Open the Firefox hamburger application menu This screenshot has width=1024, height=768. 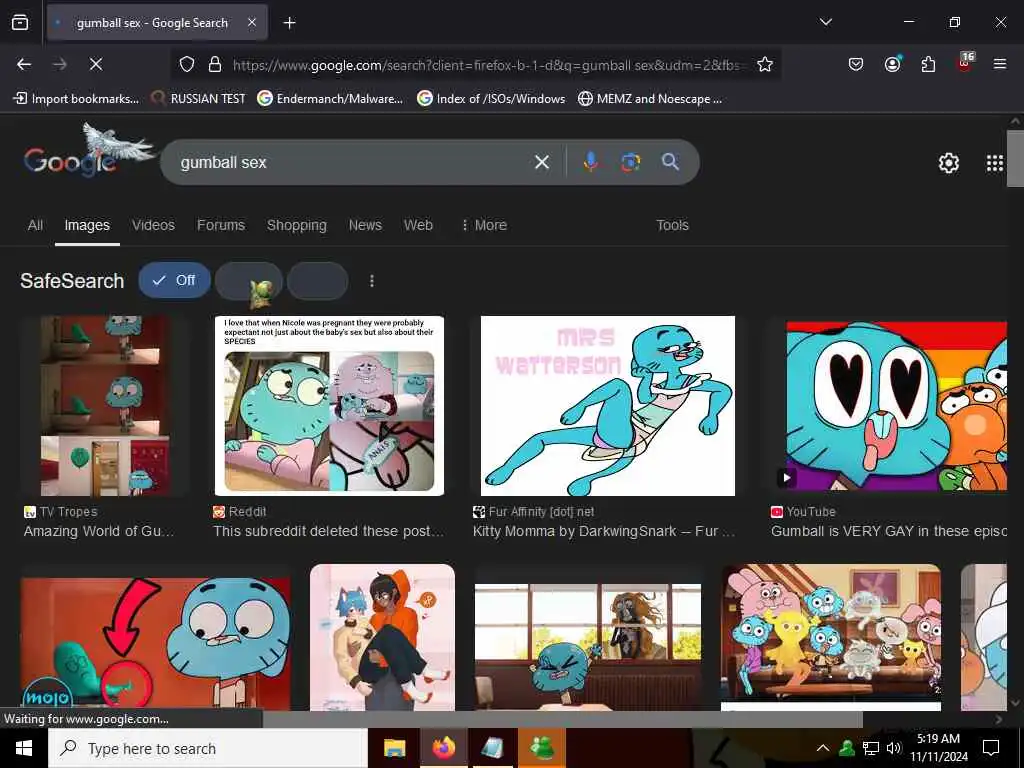(999, 64)
